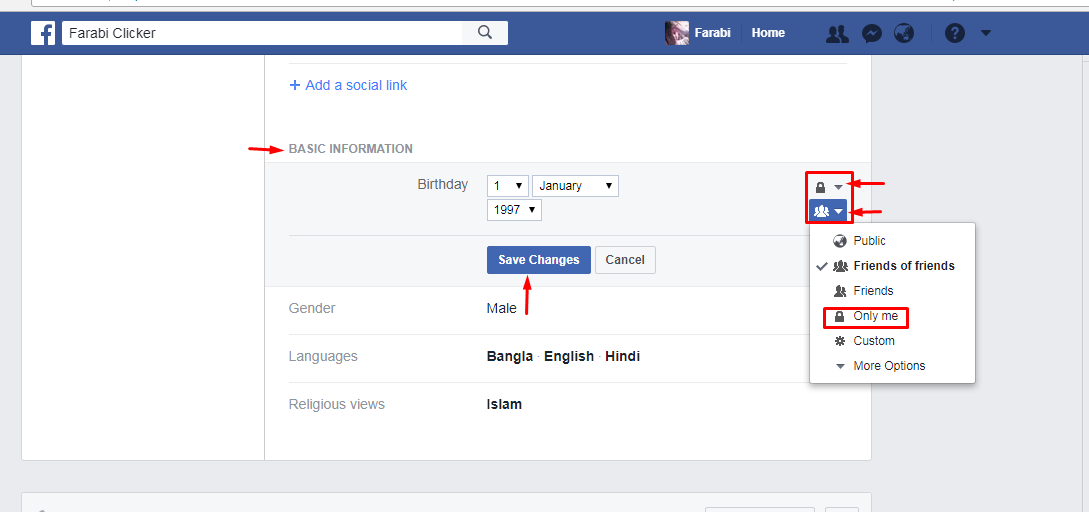Click the search magnifier icon
This screenshot has height=512, width=1089.
(485, 33)
